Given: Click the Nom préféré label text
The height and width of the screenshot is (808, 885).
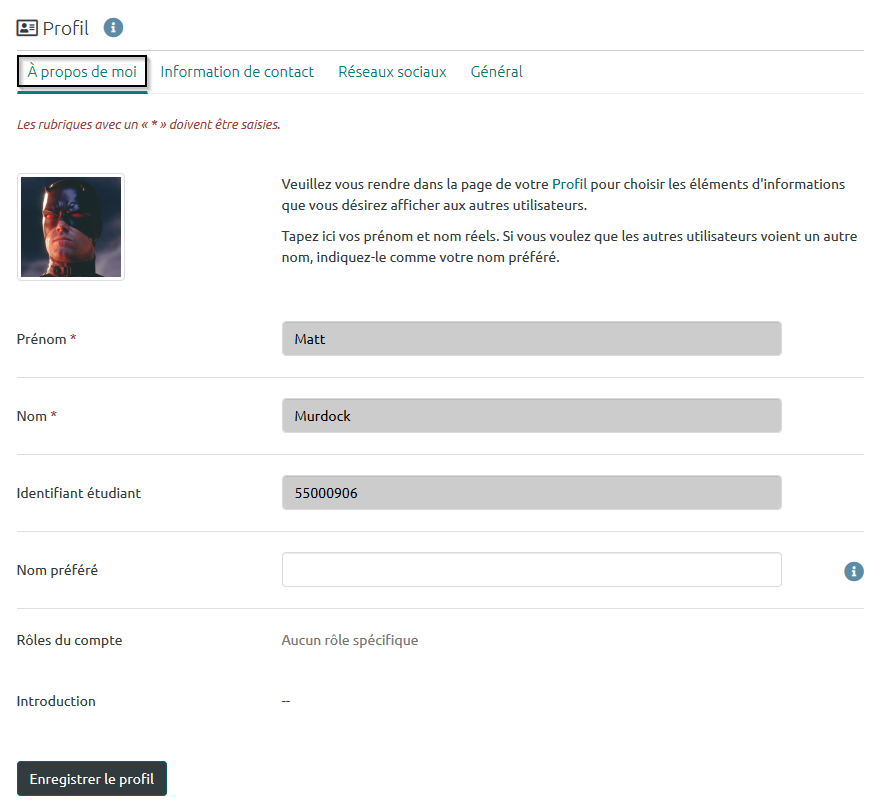Looking at the screenshot, I should pos(57,570).
